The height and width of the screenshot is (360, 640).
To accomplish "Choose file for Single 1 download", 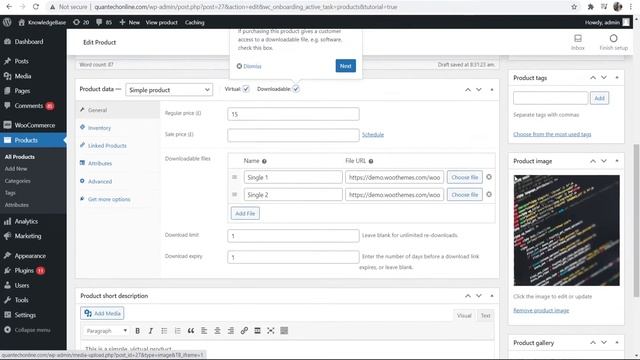I will pos(464,177).
